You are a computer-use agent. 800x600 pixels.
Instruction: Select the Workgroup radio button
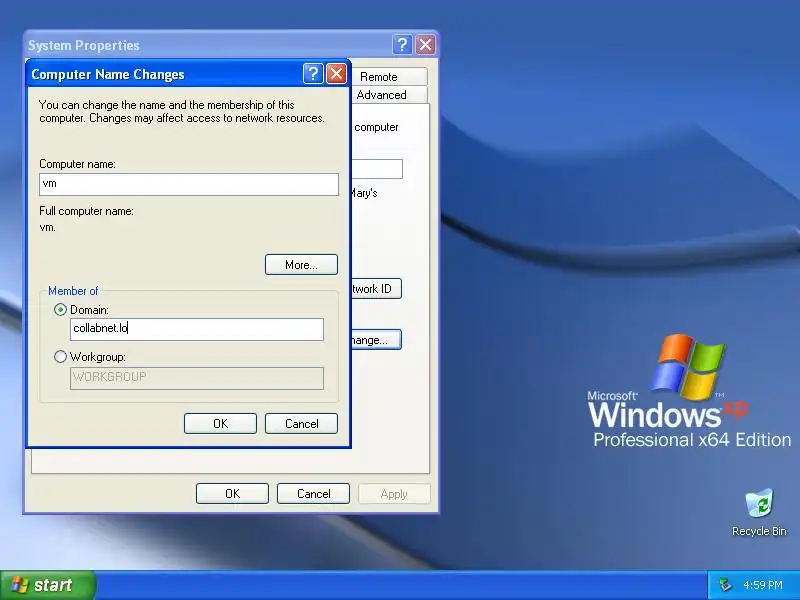click(x=60, y=357)
